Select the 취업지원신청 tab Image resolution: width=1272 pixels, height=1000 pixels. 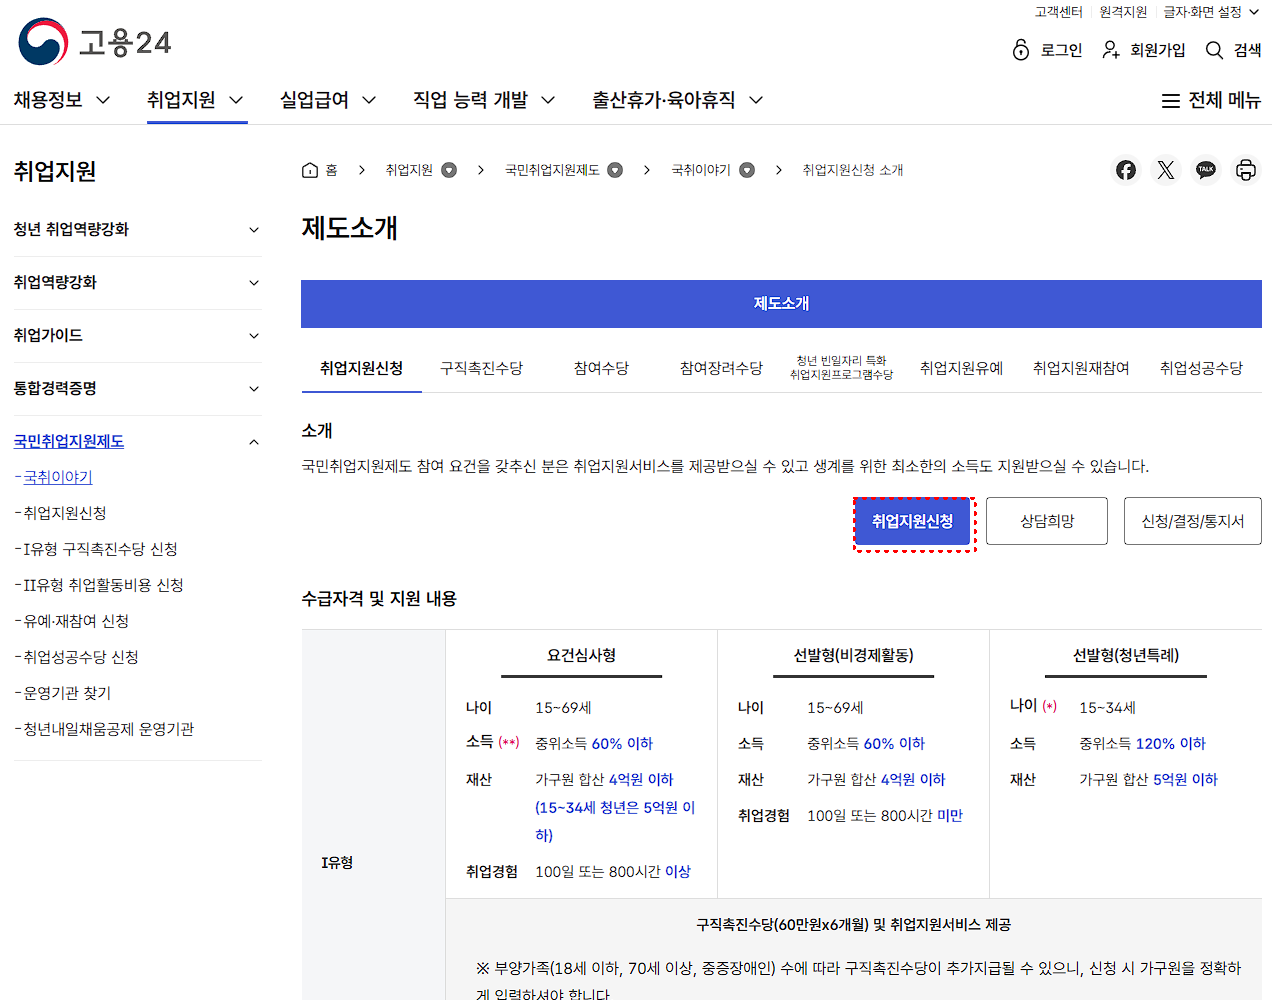click(361, 368)
